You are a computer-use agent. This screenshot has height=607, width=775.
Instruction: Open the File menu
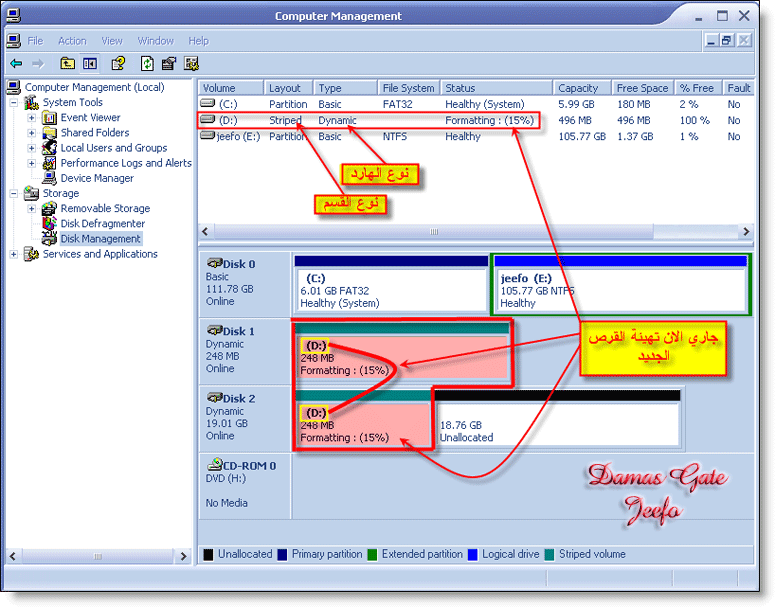point(35,41)
